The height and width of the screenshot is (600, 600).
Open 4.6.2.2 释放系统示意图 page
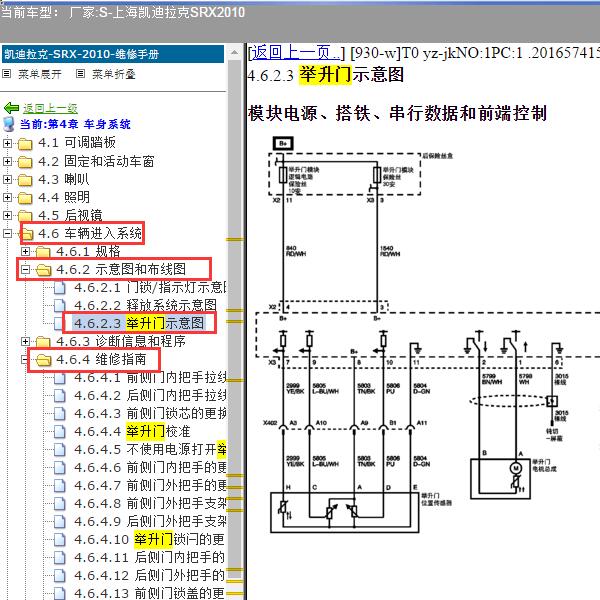click(x=145, y=305)
